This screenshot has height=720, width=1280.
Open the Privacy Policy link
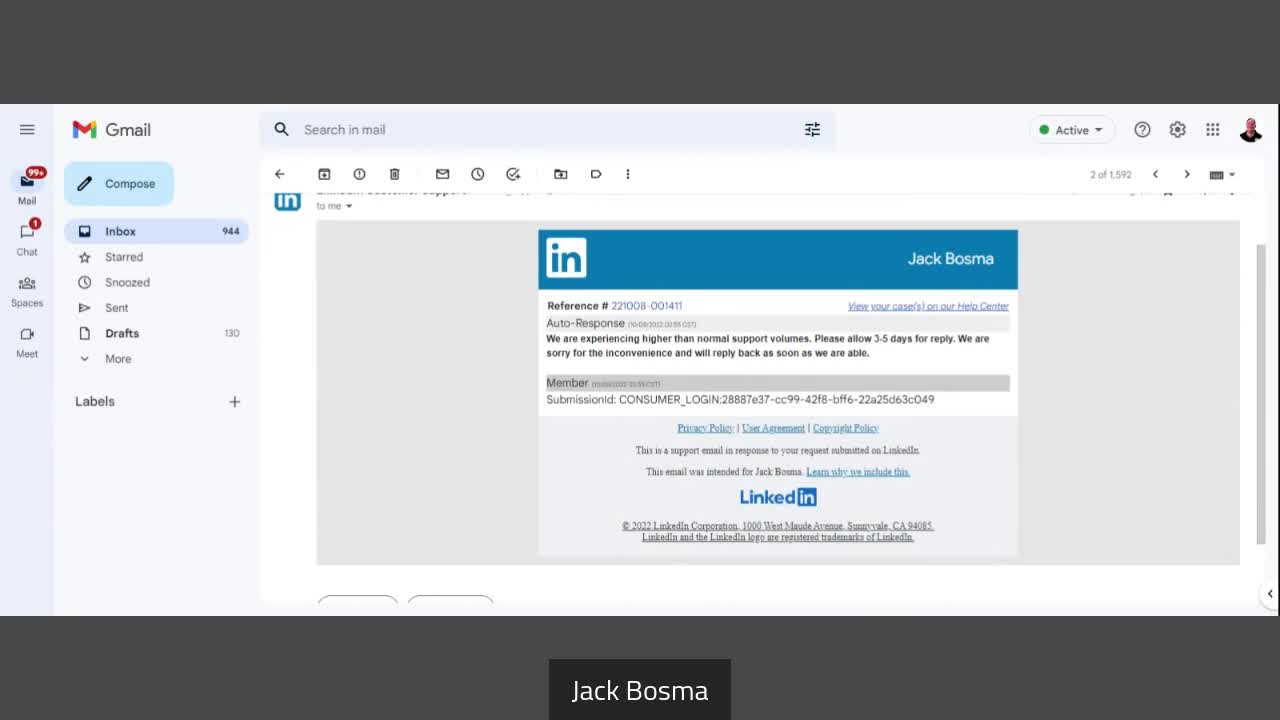click(x=705, y=428)
